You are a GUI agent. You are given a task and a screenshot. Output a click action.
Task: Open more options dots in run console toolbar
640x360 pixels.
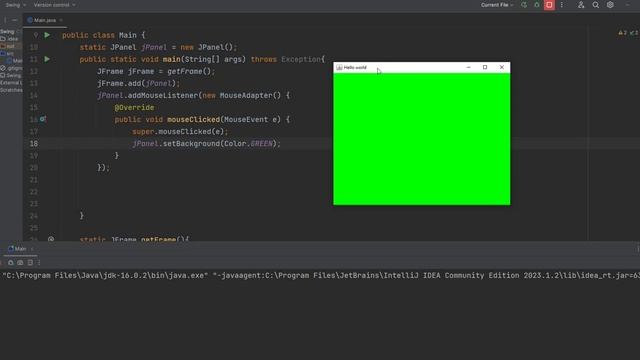pos(39,262)
